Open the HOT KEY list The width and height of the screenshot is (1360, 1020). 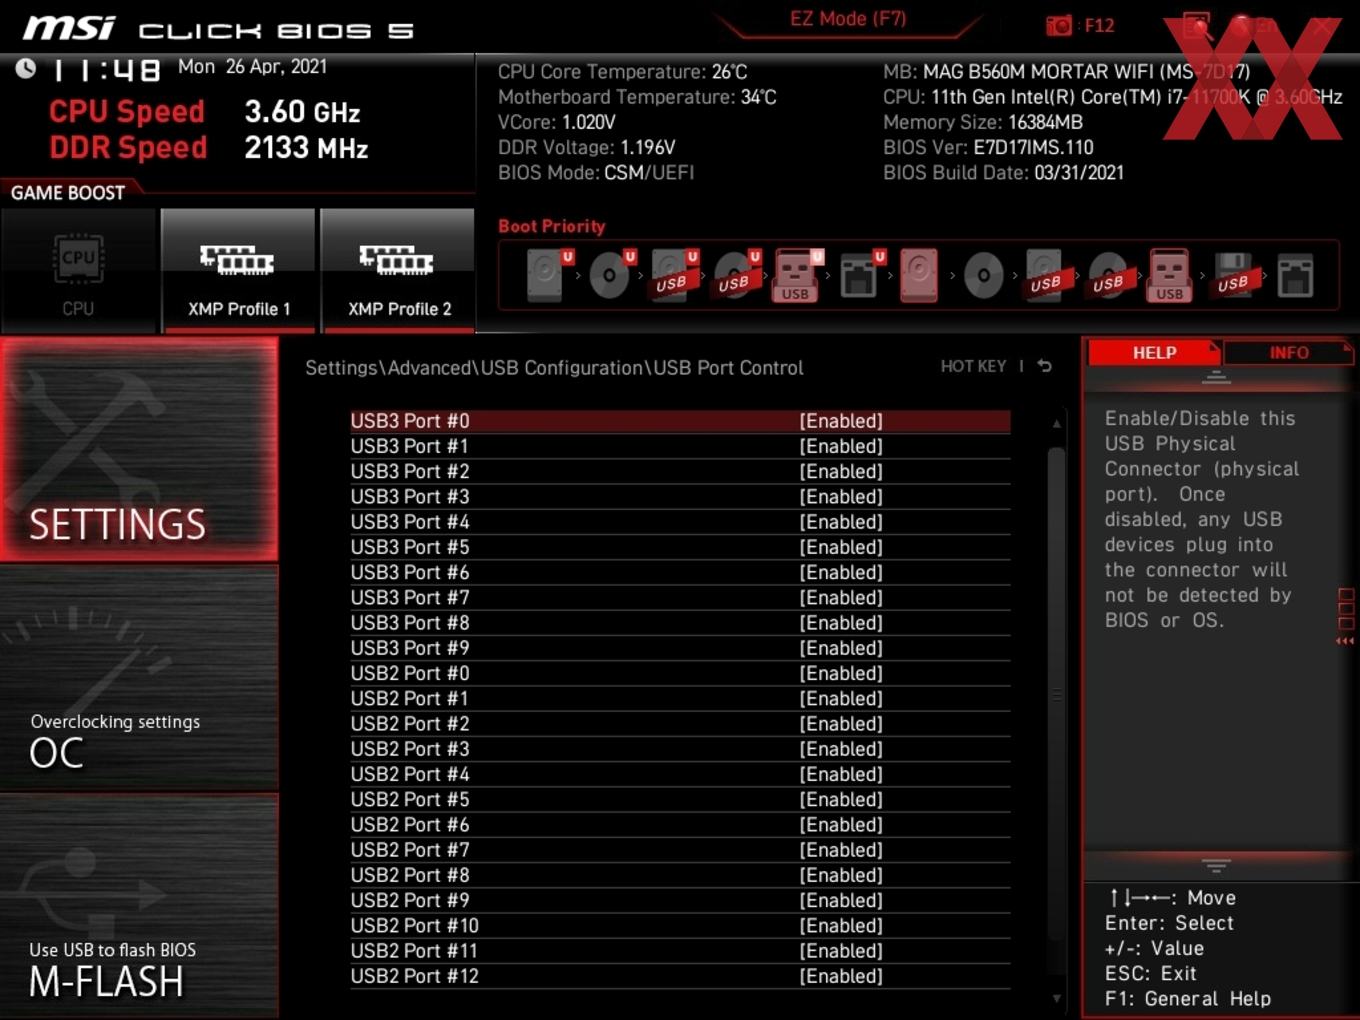tap(973, 366)
